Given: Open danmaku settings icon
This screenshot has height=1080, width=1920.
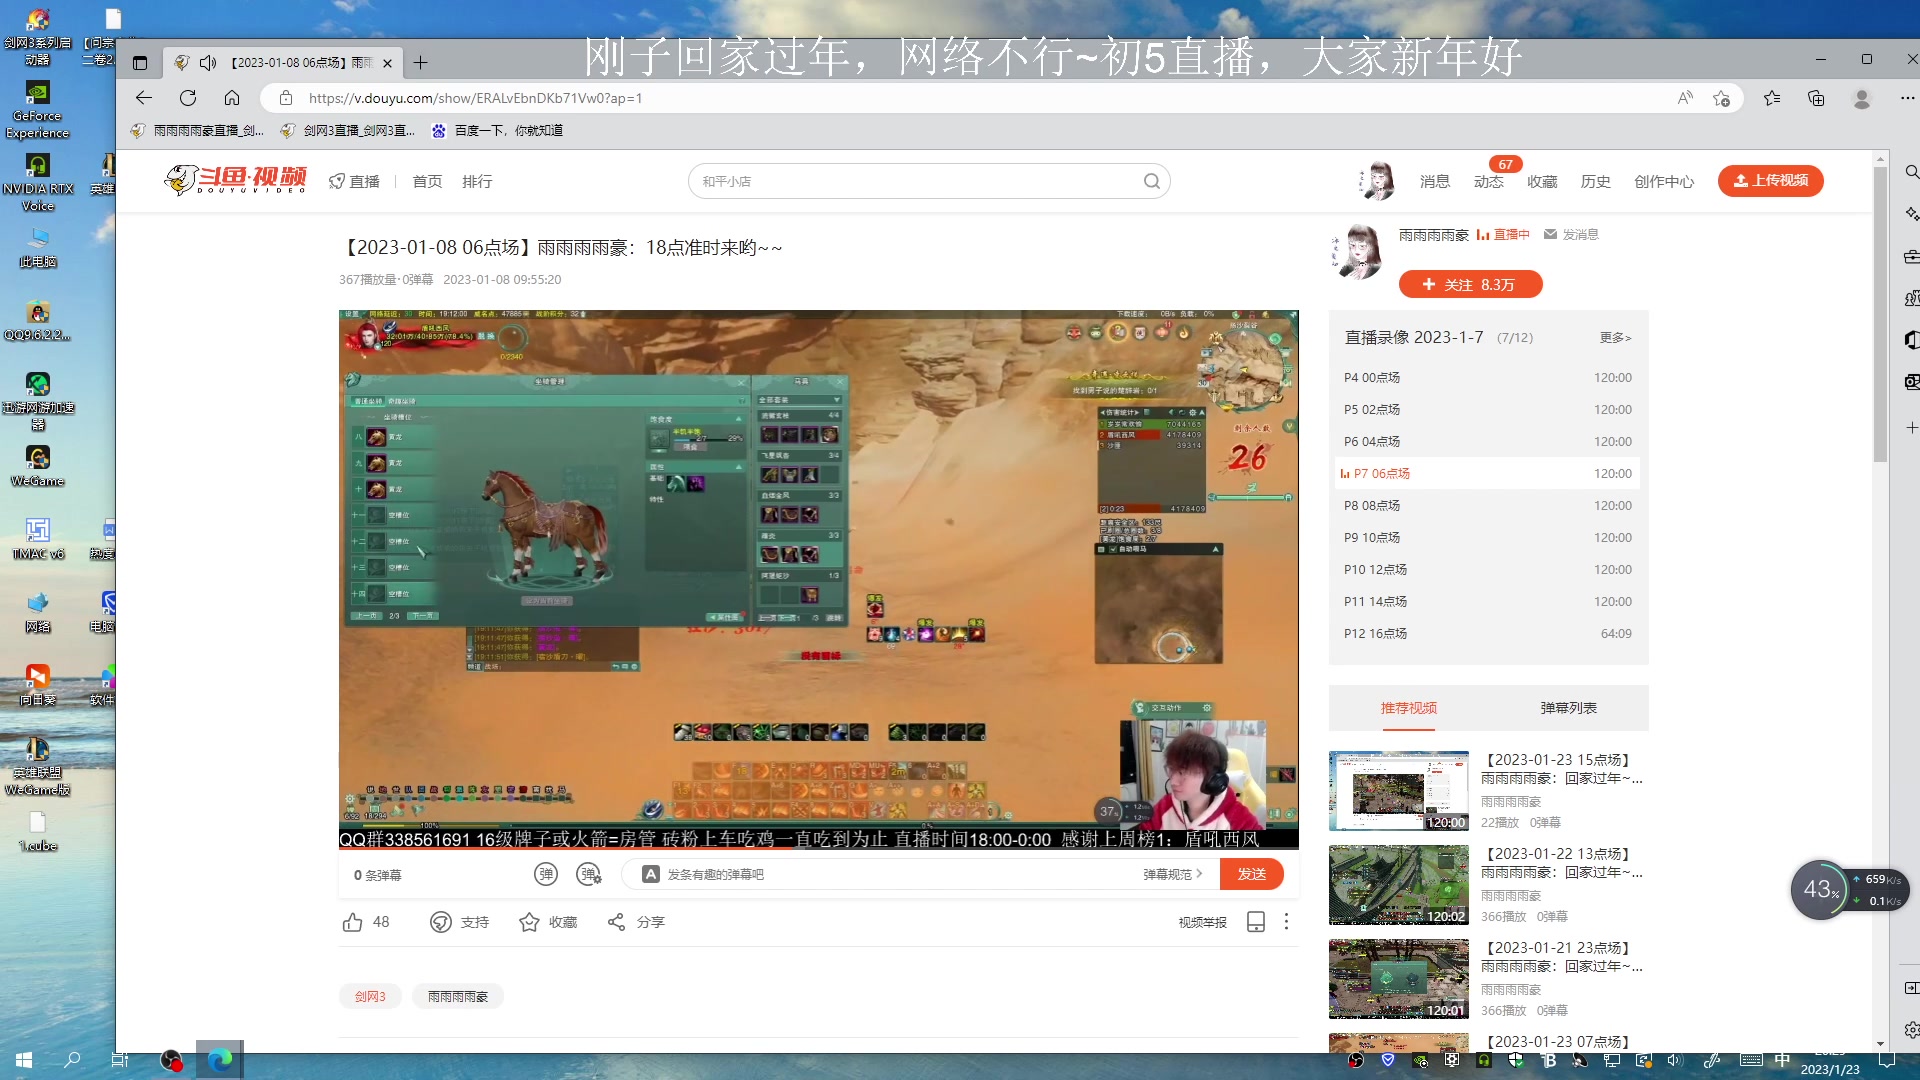Looking at the screenshot, I should (x=589, y=874).
